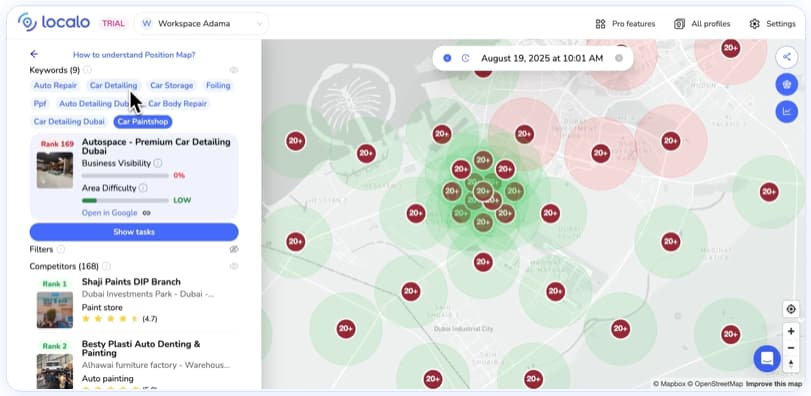Click the TRIAL badge

pos(113,23)
